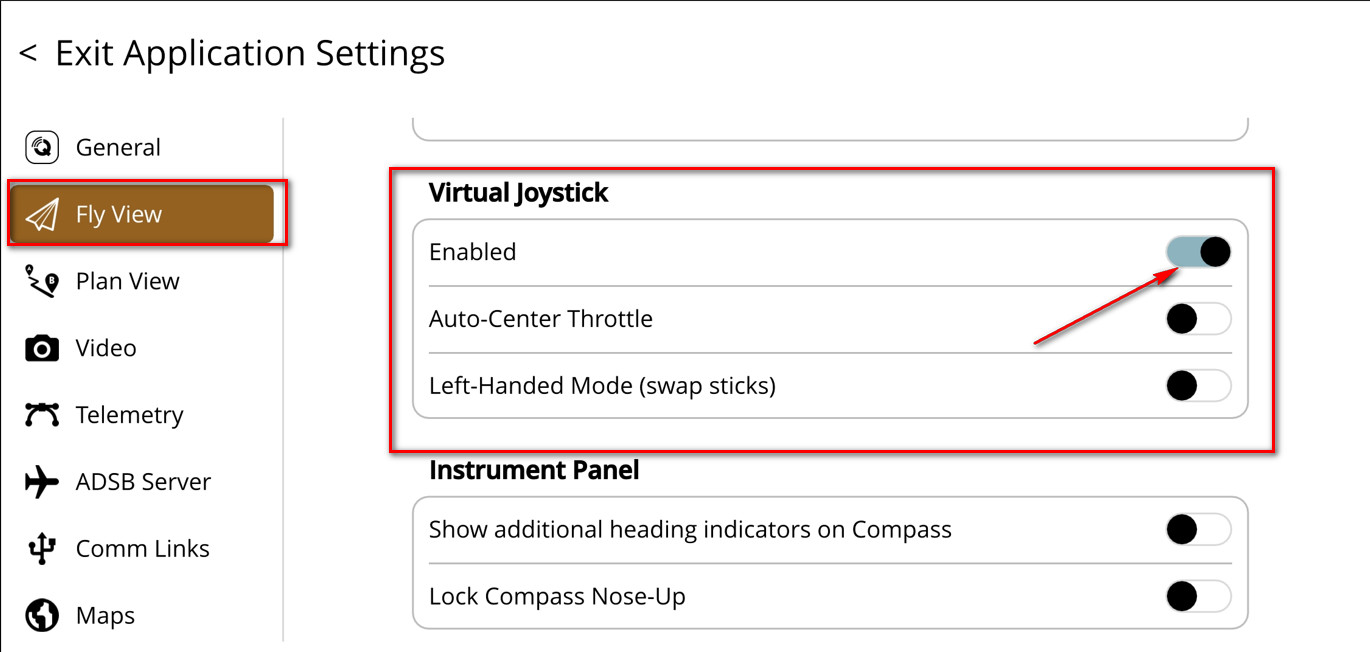
Task: Click the Fly View paper plane icon
Action: (42, 215)
